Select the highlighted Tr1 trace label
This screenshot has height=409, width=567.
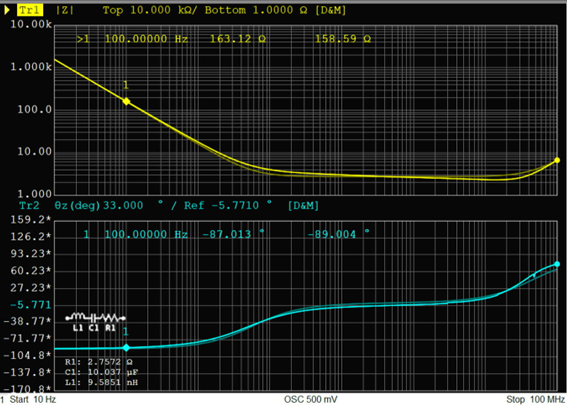[30, 10]
